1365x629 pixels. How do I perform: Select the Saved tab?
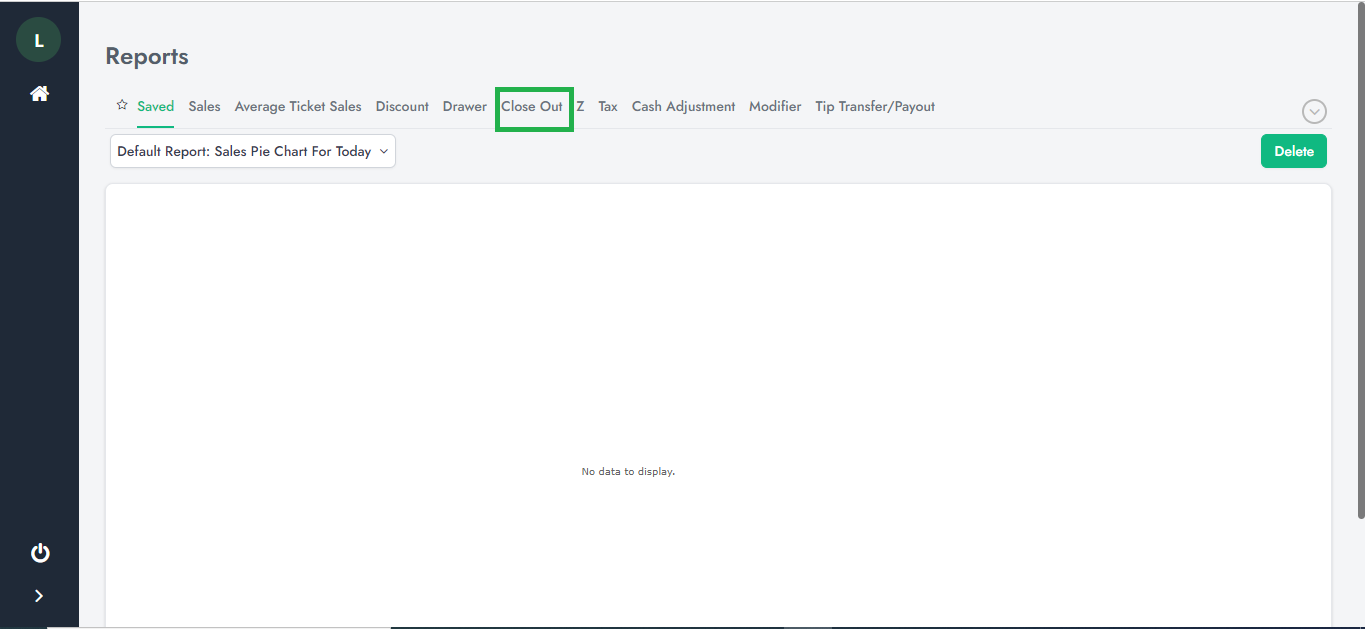(156, 107)
